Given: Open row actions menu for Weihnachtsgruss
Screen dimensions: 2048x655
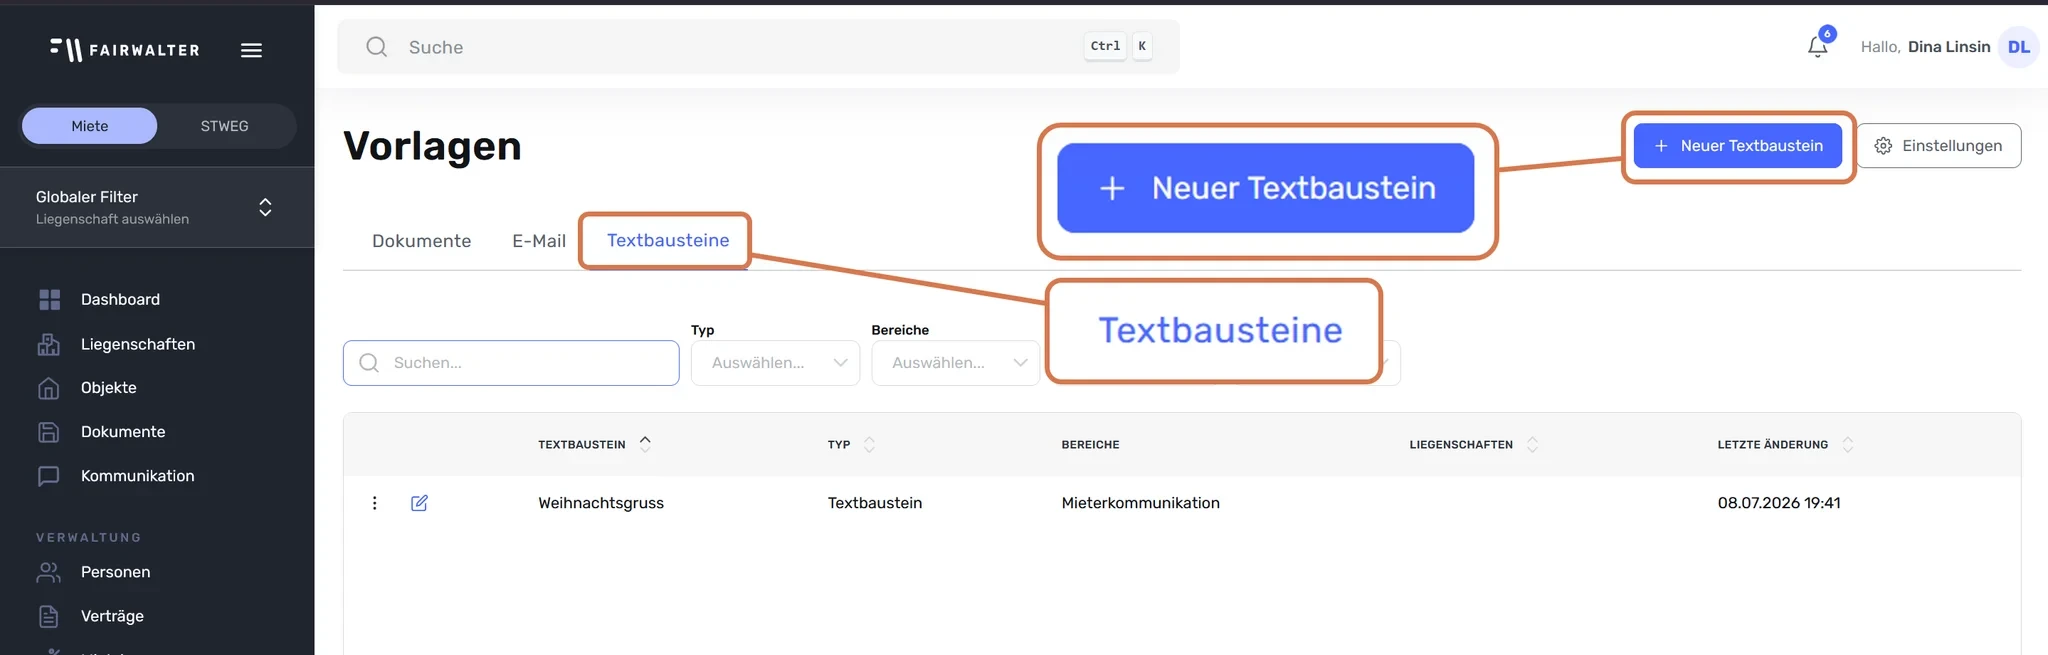Looking at the screenshot, I should 375,503.
